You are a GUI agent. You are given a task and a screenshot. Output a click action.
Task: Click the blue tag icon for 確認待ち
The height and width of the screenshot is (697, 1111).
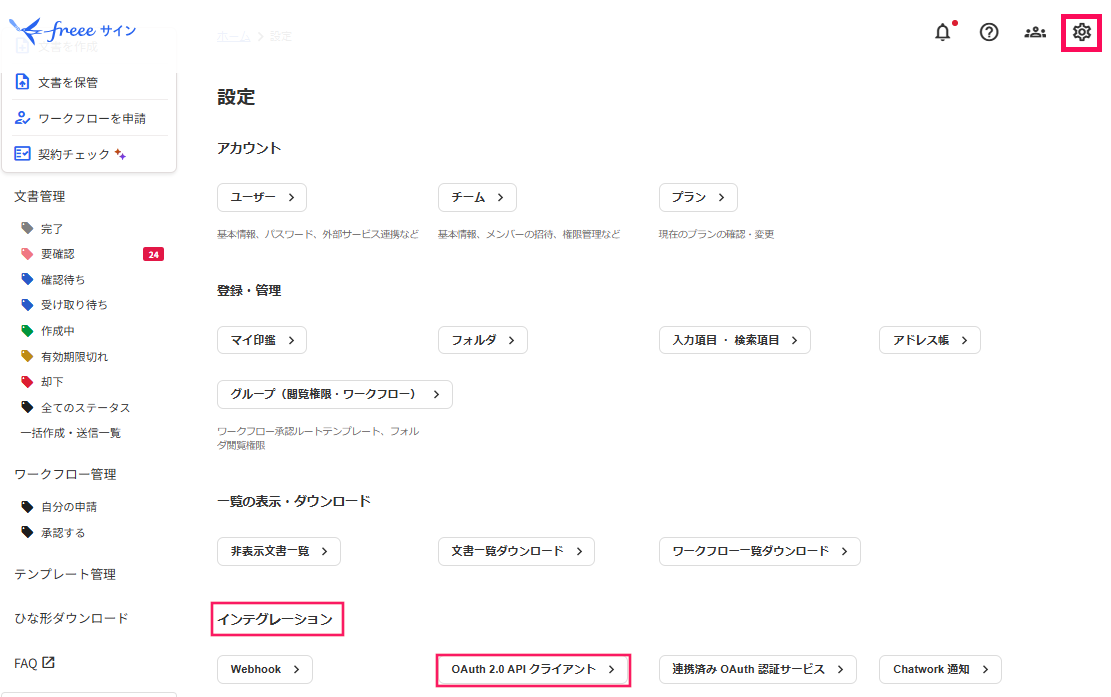pyautogui.click(x=27, y=279)
